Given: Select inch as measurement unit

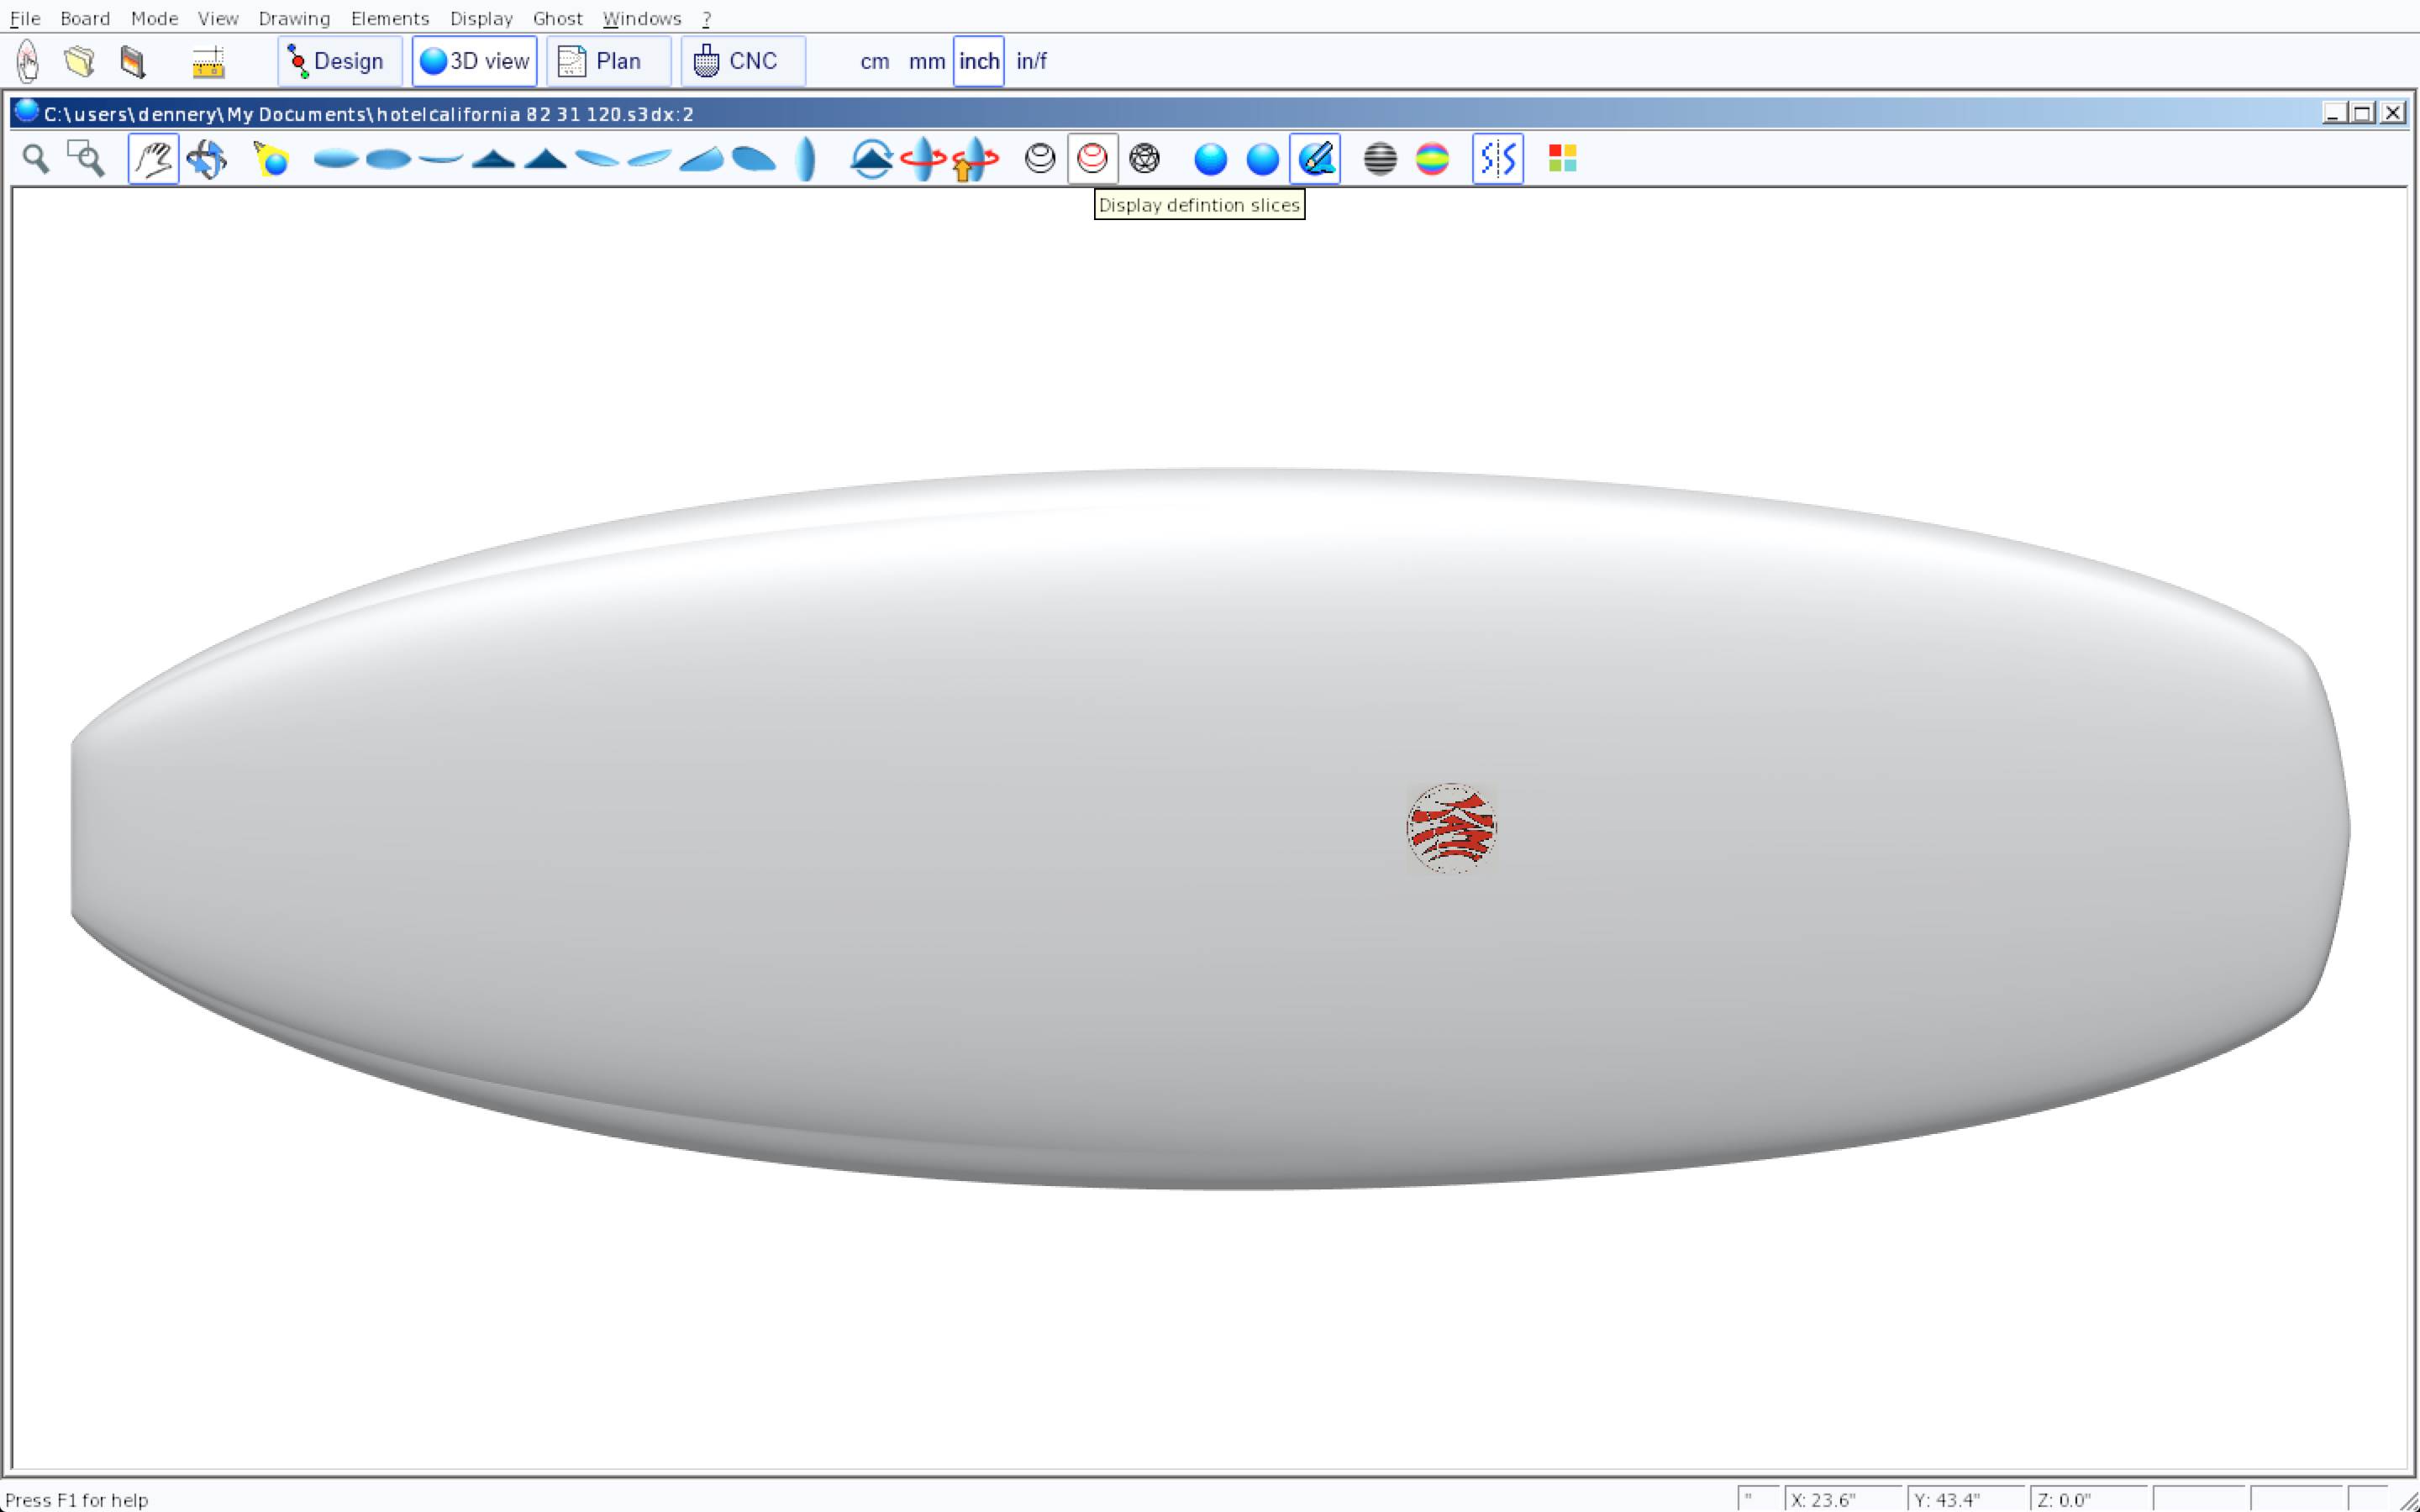Looking at the screenshot, I should [978, 61].
